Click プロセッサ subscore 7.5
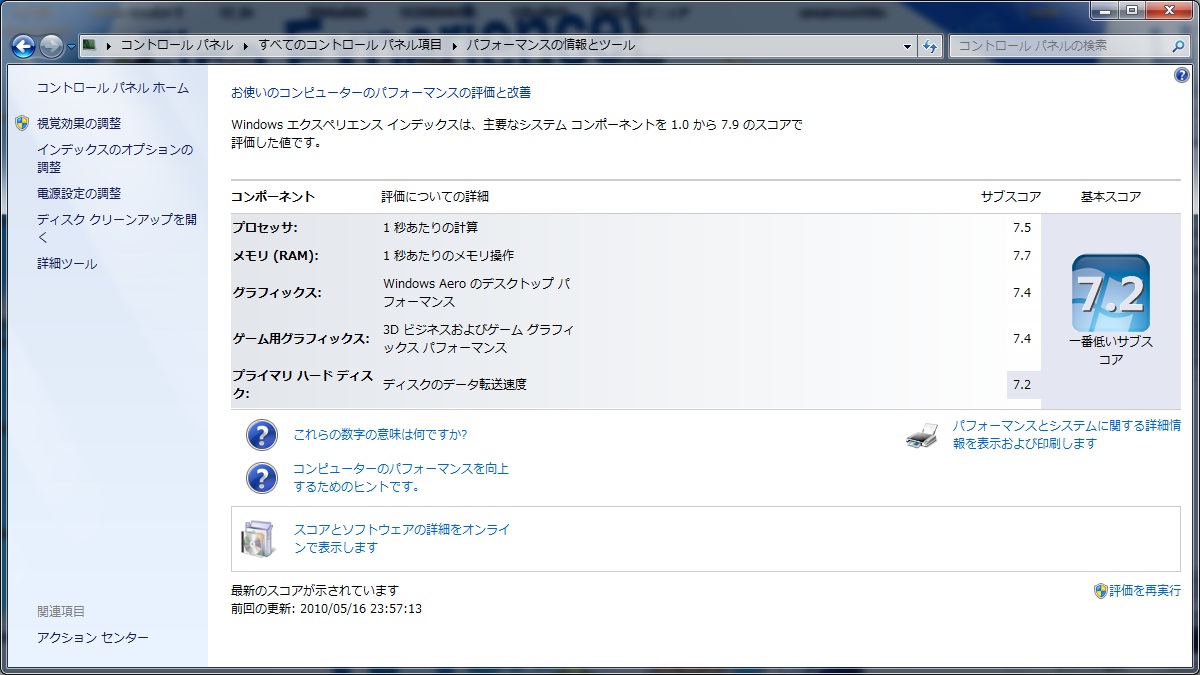The width and height of the screenshot is (1200, 675). click(x=1021, y=227)
